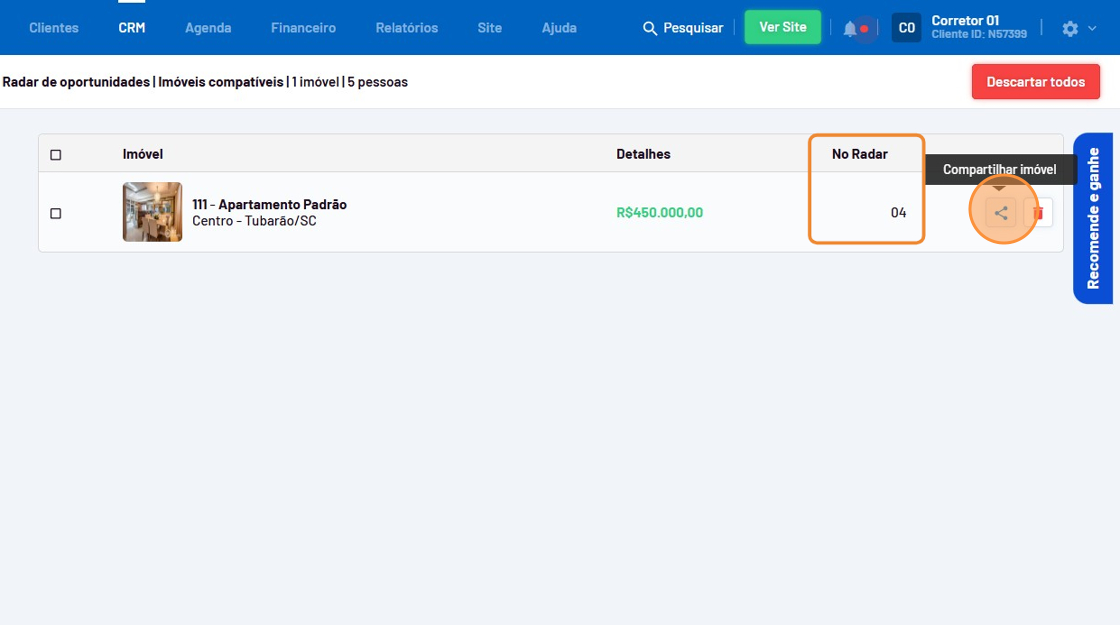The width and height of the screenshot is (1120, 625).
Task: Click the red Descartar todos button
Action: 1035,82
